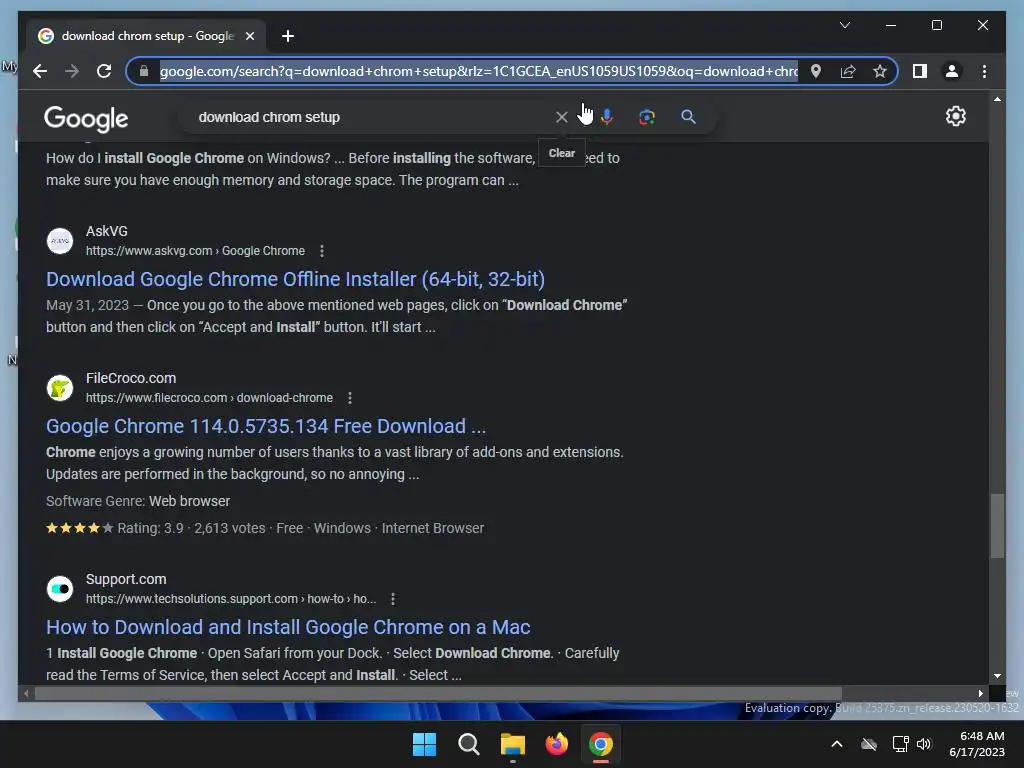Click the Support.com site favicon
This screenshot has width=1024, height=768.
click(x=60, y=589)
